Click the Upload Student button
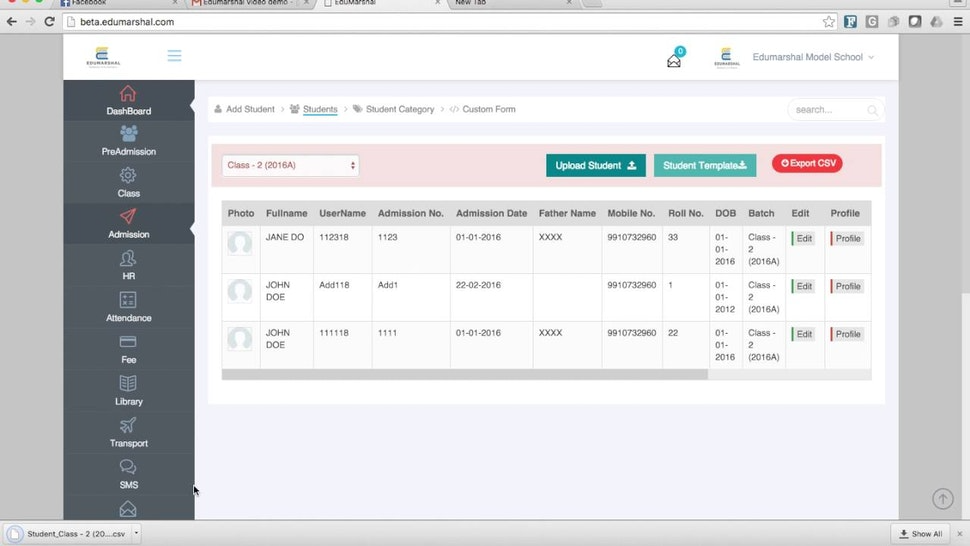The image size is (970, 546). [596, 166]
